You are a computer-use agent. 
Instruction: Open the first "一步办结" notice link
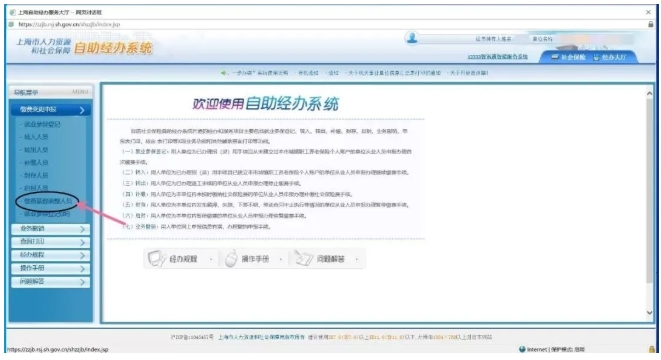260,73
